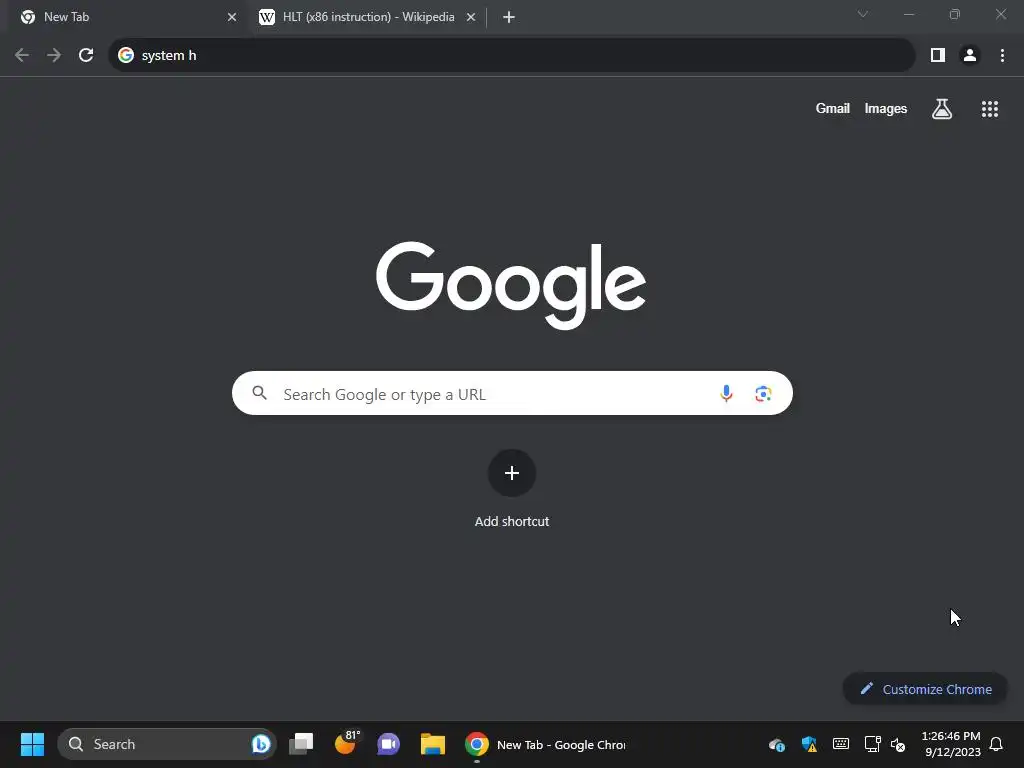Screen dimensions: 1024x768
Task: Go forward using the forward arrow
Action: (54, 56)
